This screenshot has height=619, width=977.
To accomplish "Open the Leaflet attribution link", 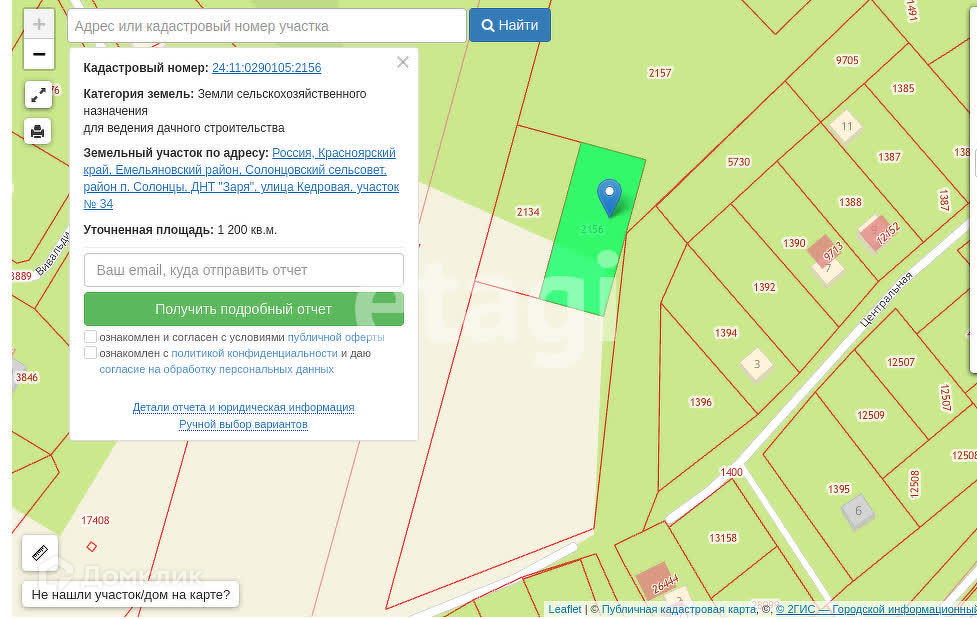I will (565, 610).
